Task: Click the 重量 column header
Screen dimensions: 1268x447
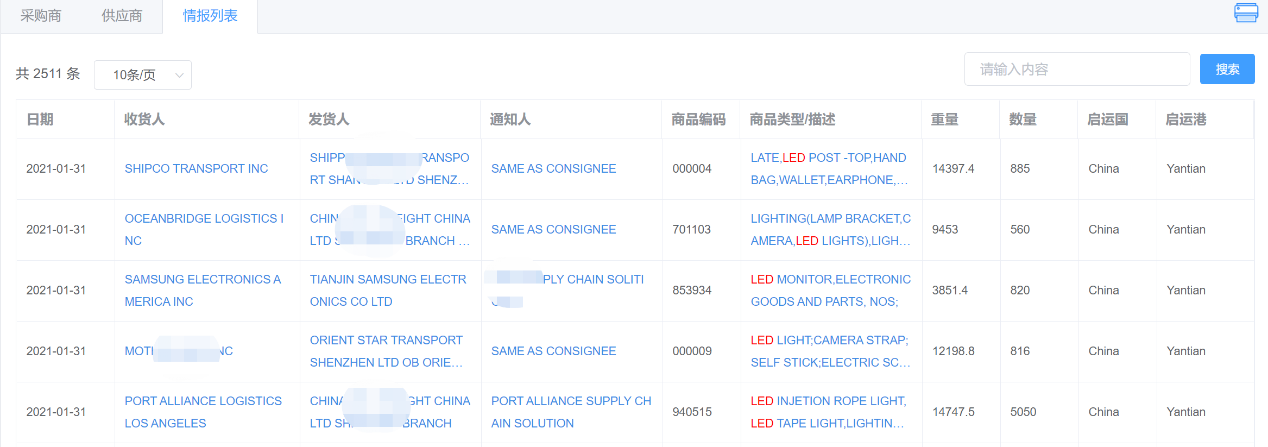Action: tap(945, 119)
